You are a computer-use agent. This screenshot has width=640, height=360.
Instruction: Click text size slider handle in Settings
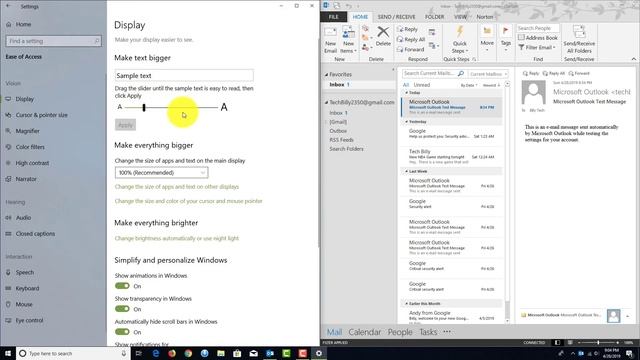click(x=144, y=107)
